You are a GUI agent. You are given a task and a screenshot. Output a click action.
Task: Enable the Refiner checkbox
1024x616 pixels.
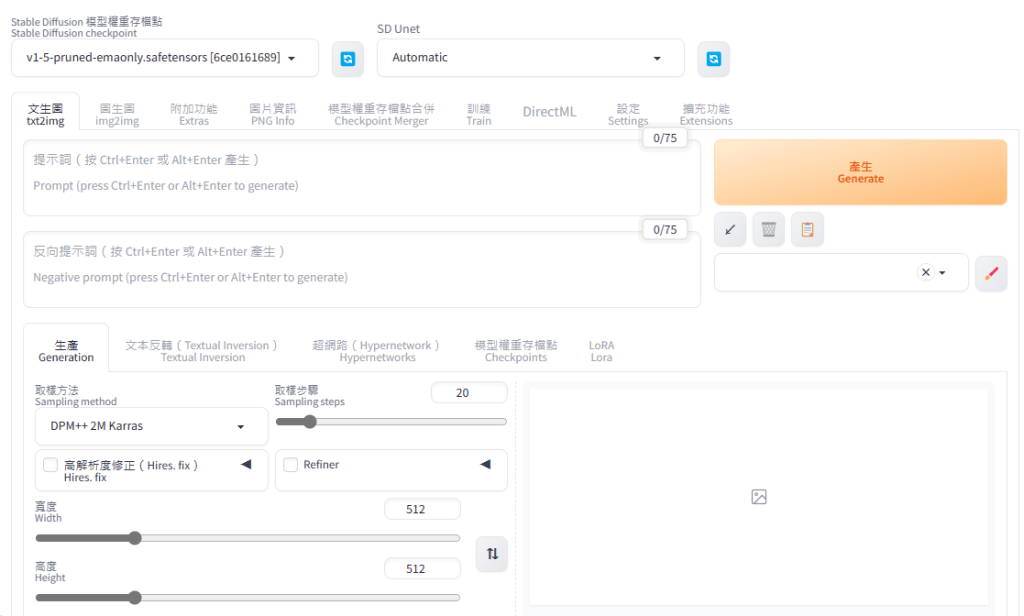pyautogui.click(x=291, y=465)
